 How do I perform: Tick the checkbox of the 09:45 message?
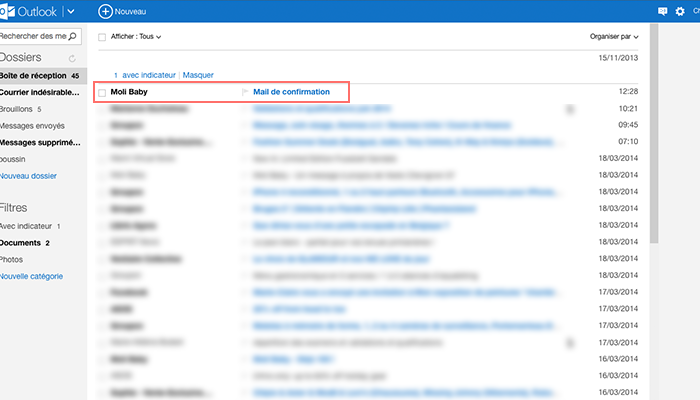point(102,126)
